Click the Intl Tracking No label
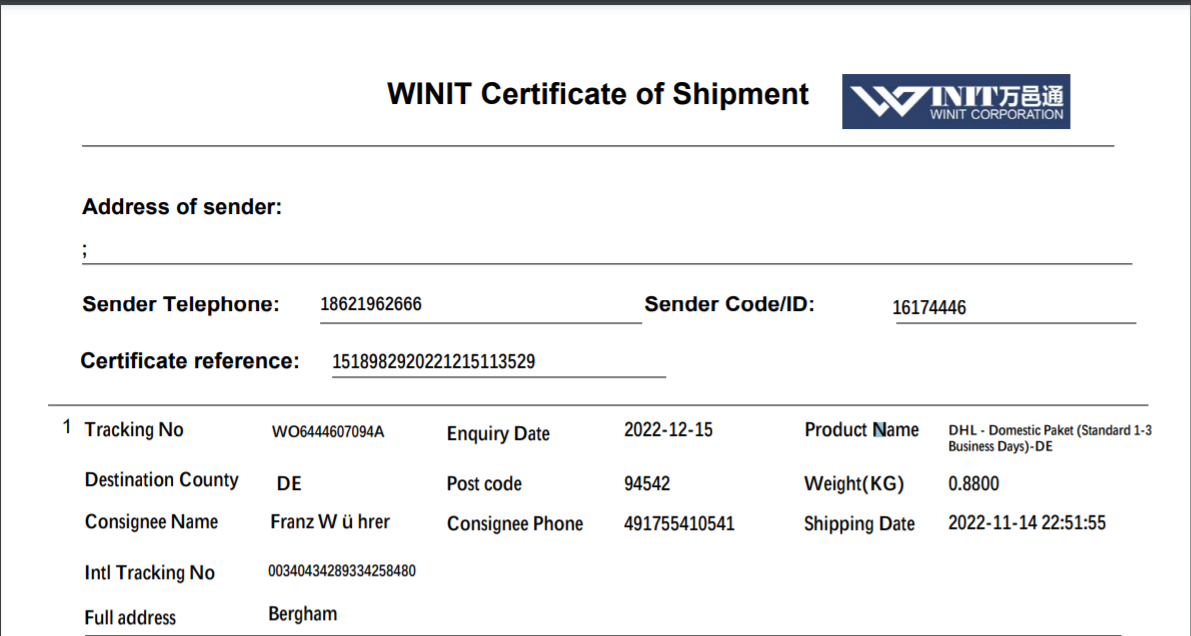This screenshot has width=1191, height=636. pyautogui.click(x=150, y=573)
